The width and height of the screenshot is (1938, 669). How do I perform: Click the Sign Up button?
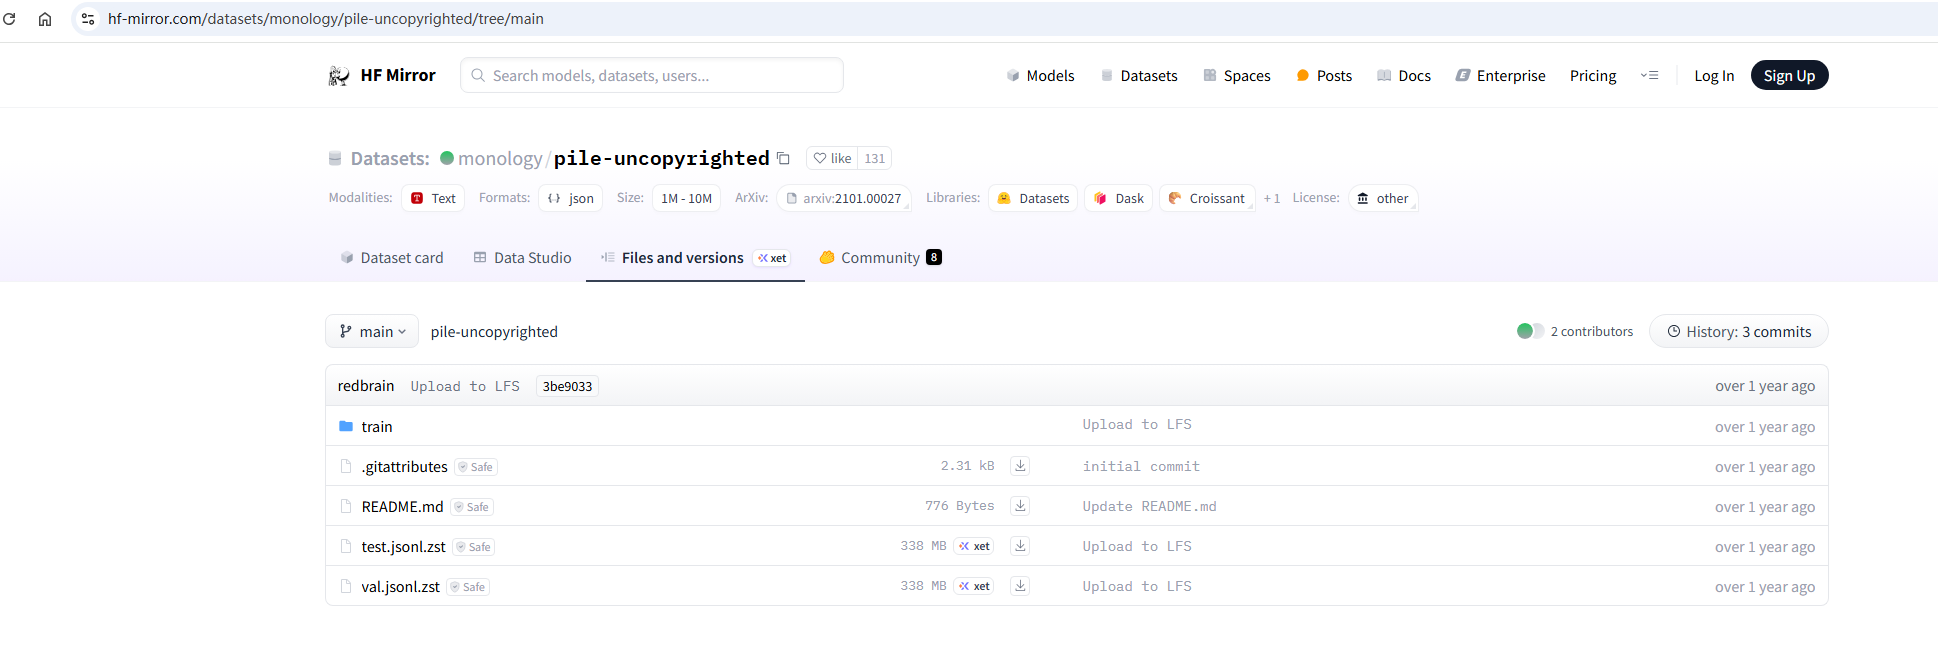1789,76
